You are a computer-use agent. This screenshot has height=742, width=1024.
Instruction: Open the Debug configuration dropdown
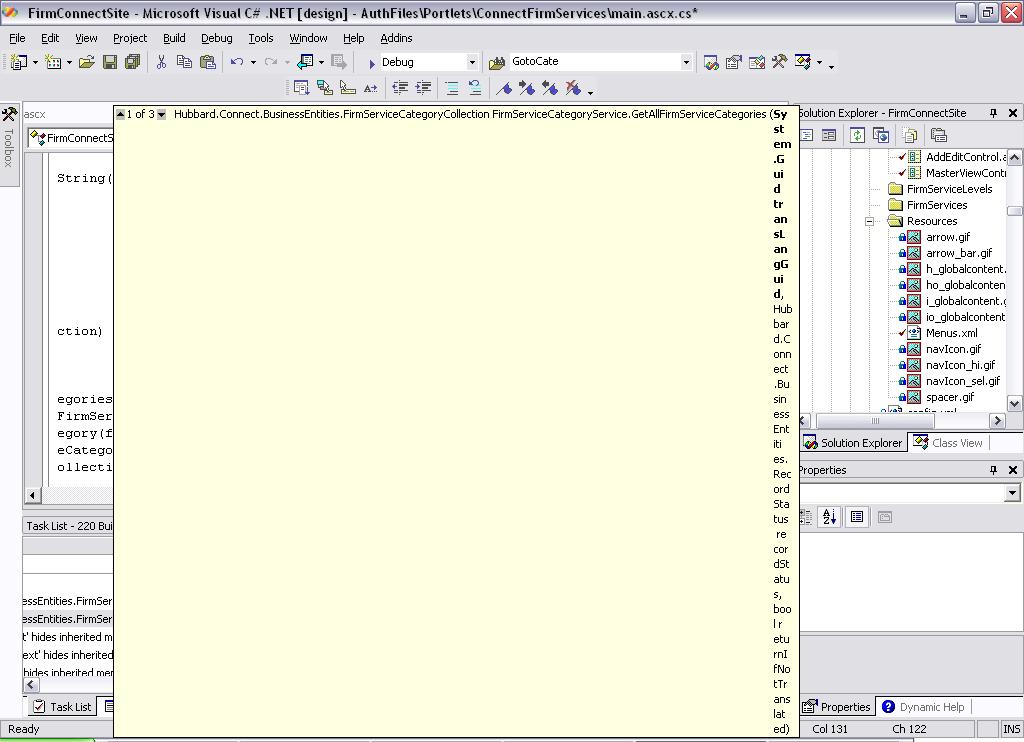[x=472, y=62]
